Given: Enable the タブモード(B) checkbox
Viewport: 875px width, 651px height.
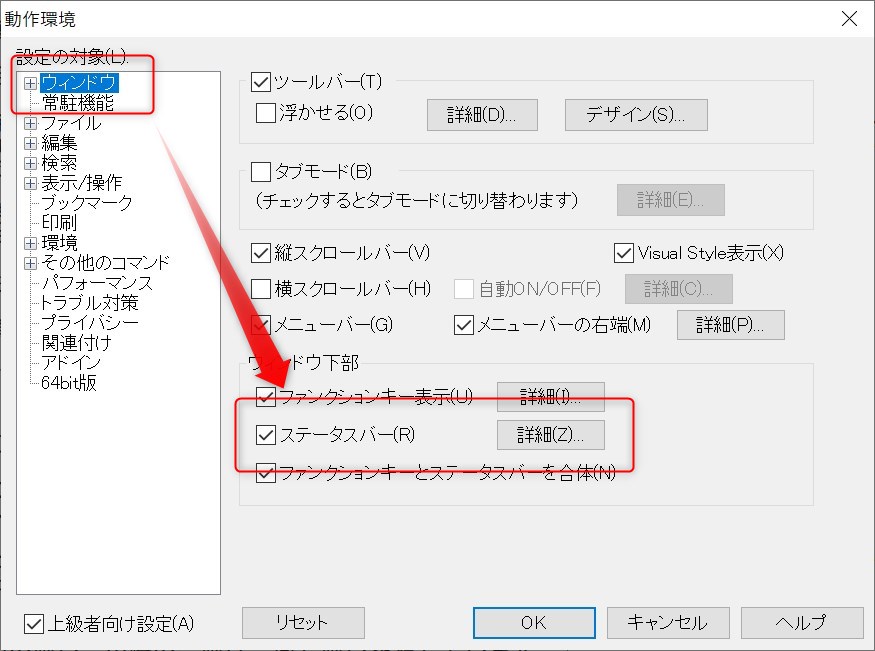Looking at the screenshot, I should point(261,172).
